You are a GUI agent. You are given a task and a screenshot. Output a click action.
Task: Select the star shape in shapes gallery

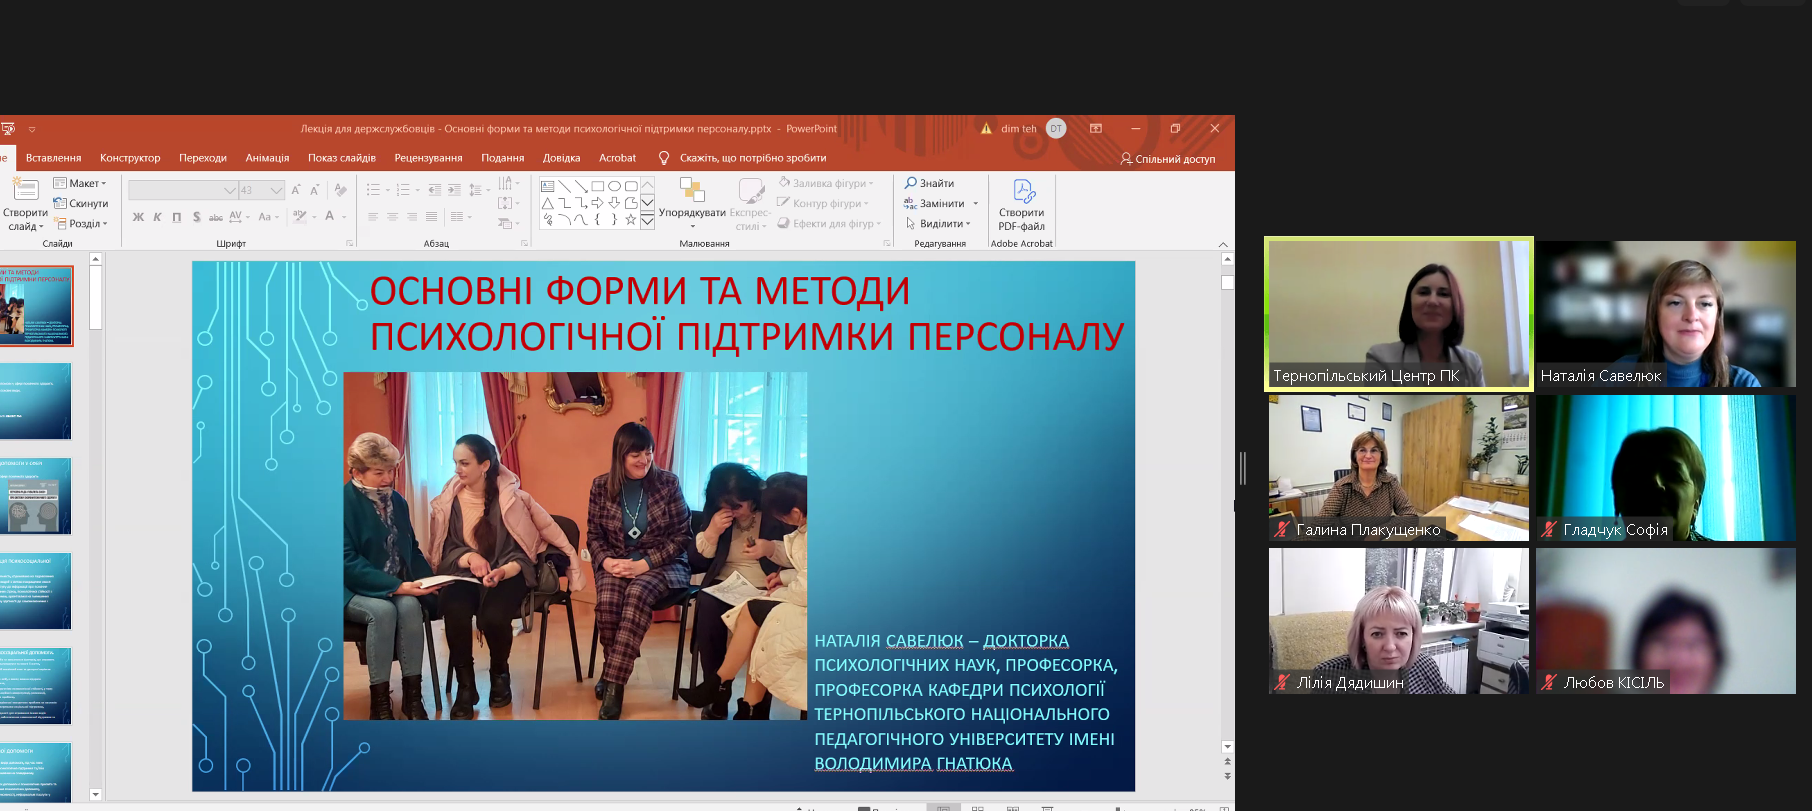(x=630, y=219)
